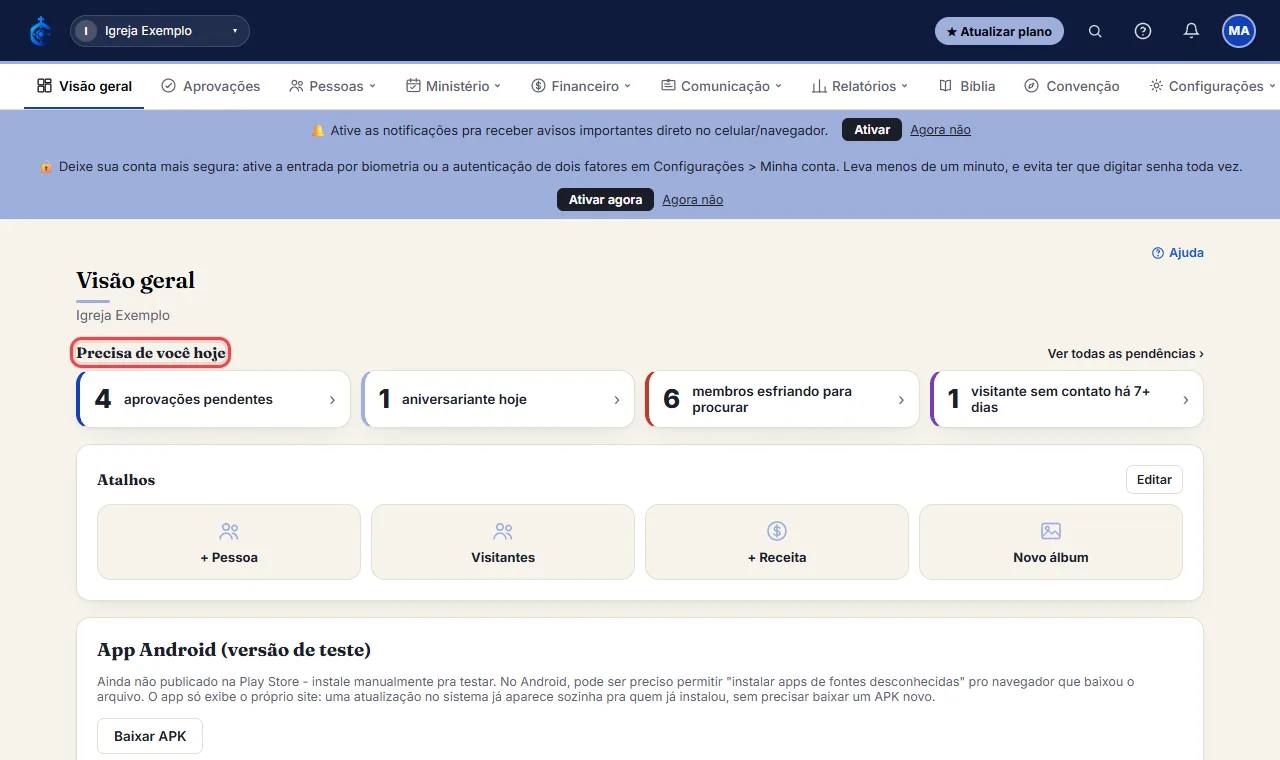Open the visitante sem contato card

1066,399
